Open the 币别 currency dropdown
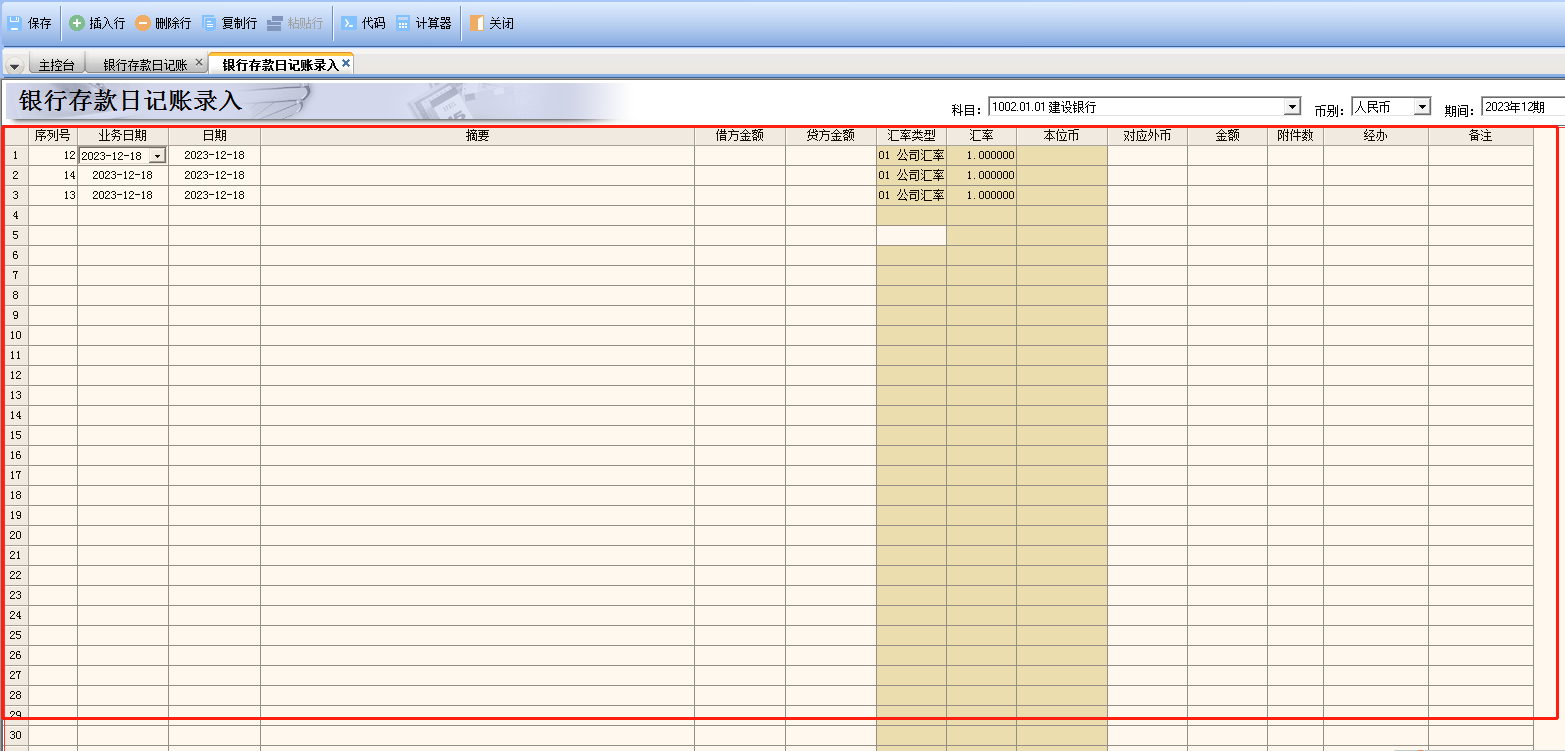 coord(1422,107)
